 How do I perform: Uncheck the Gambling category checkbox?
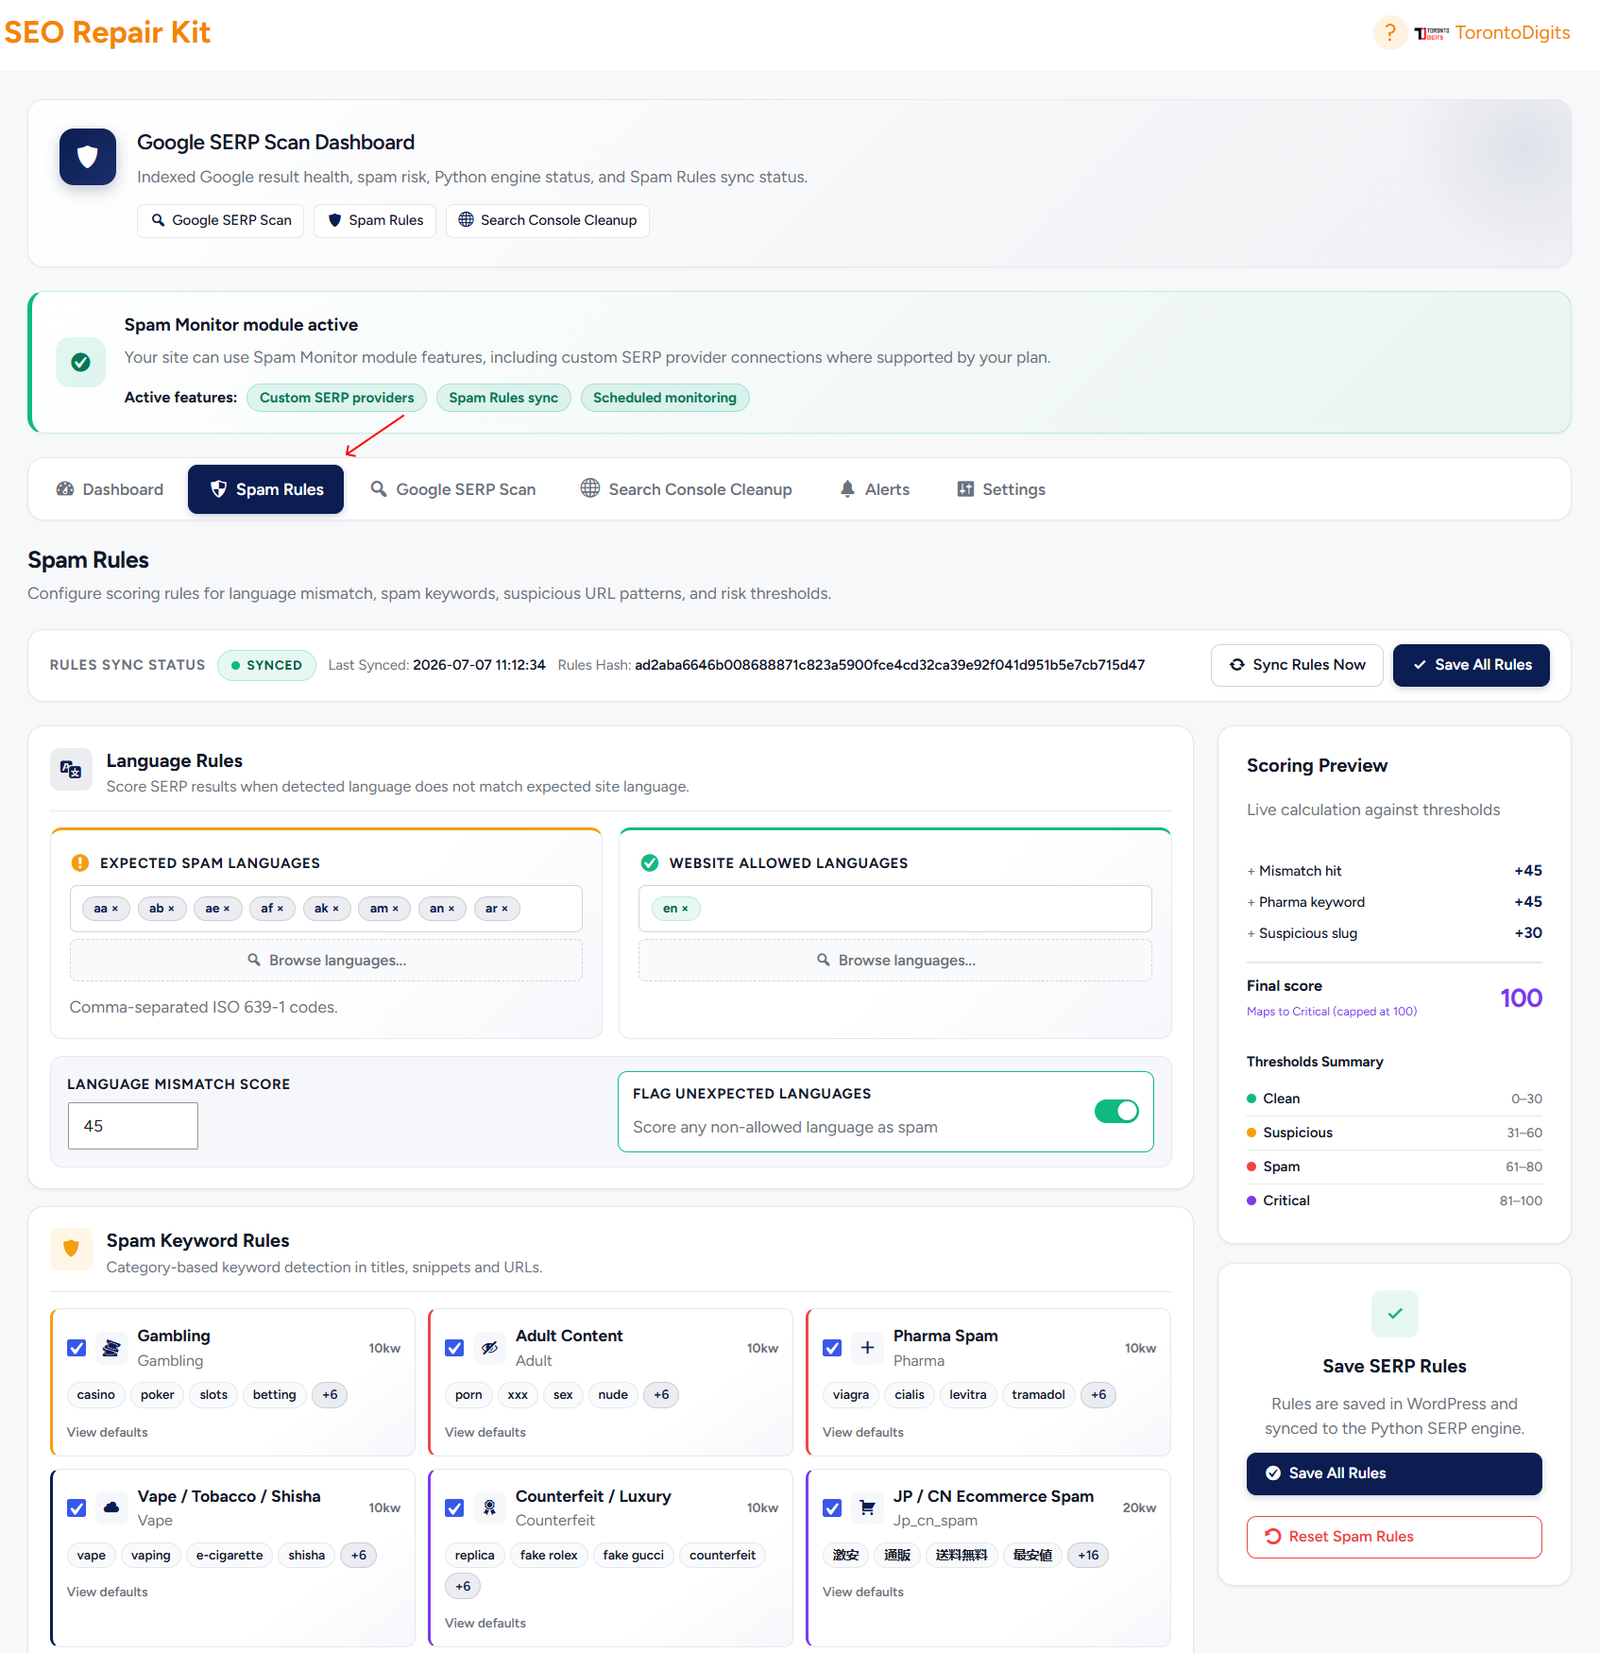pos(77,1348)
